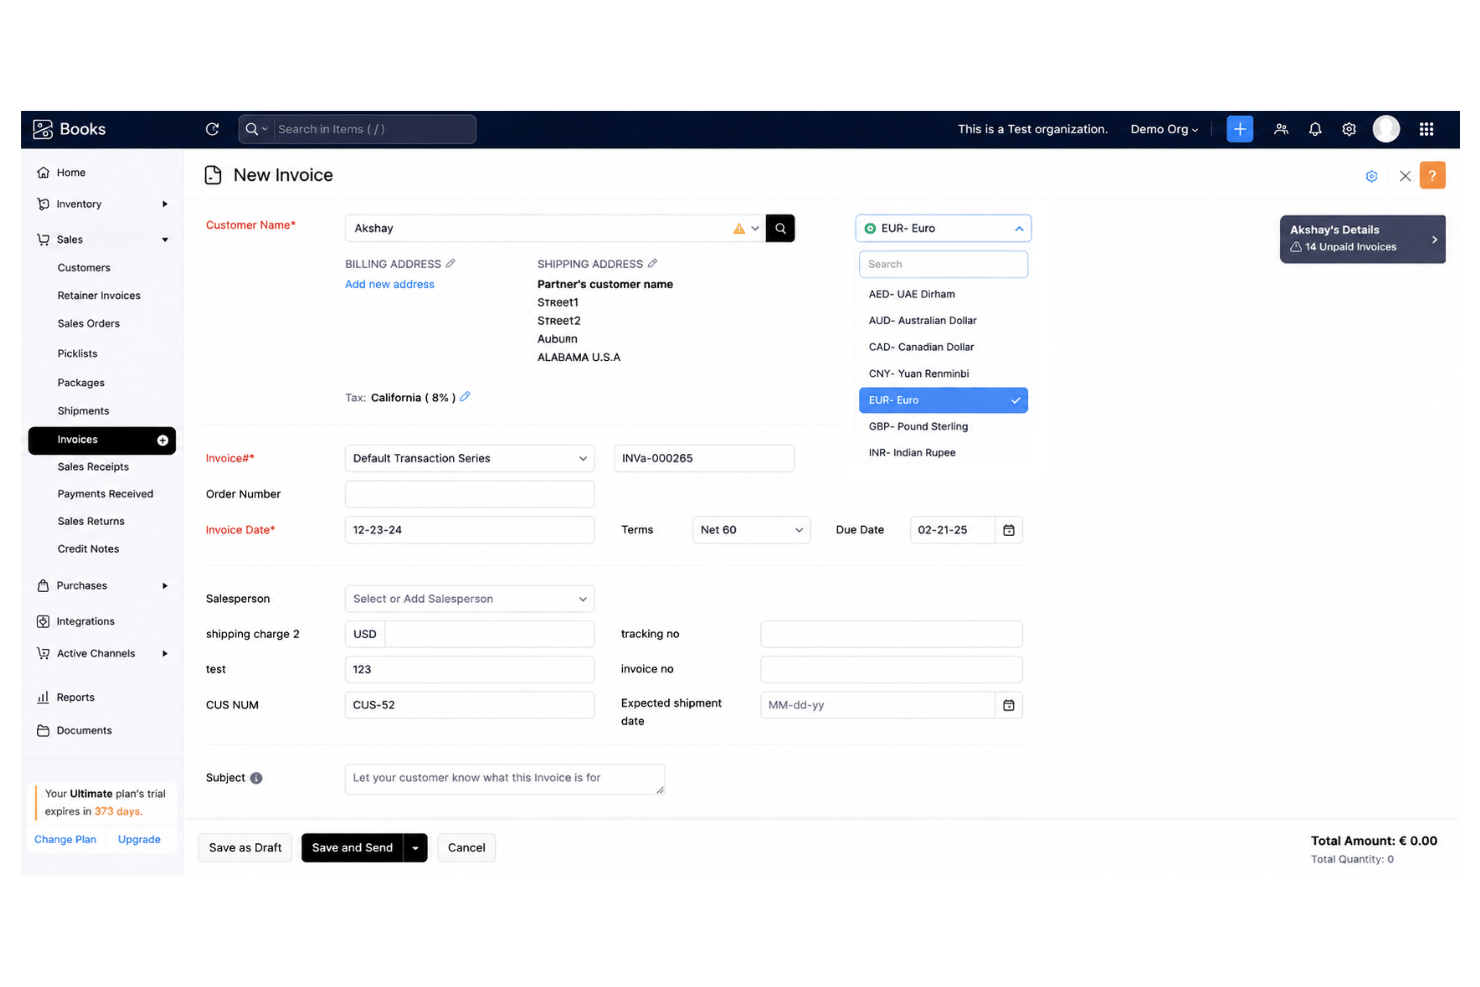
Task: Open notifications bell icon
Action: (1315, 129)
